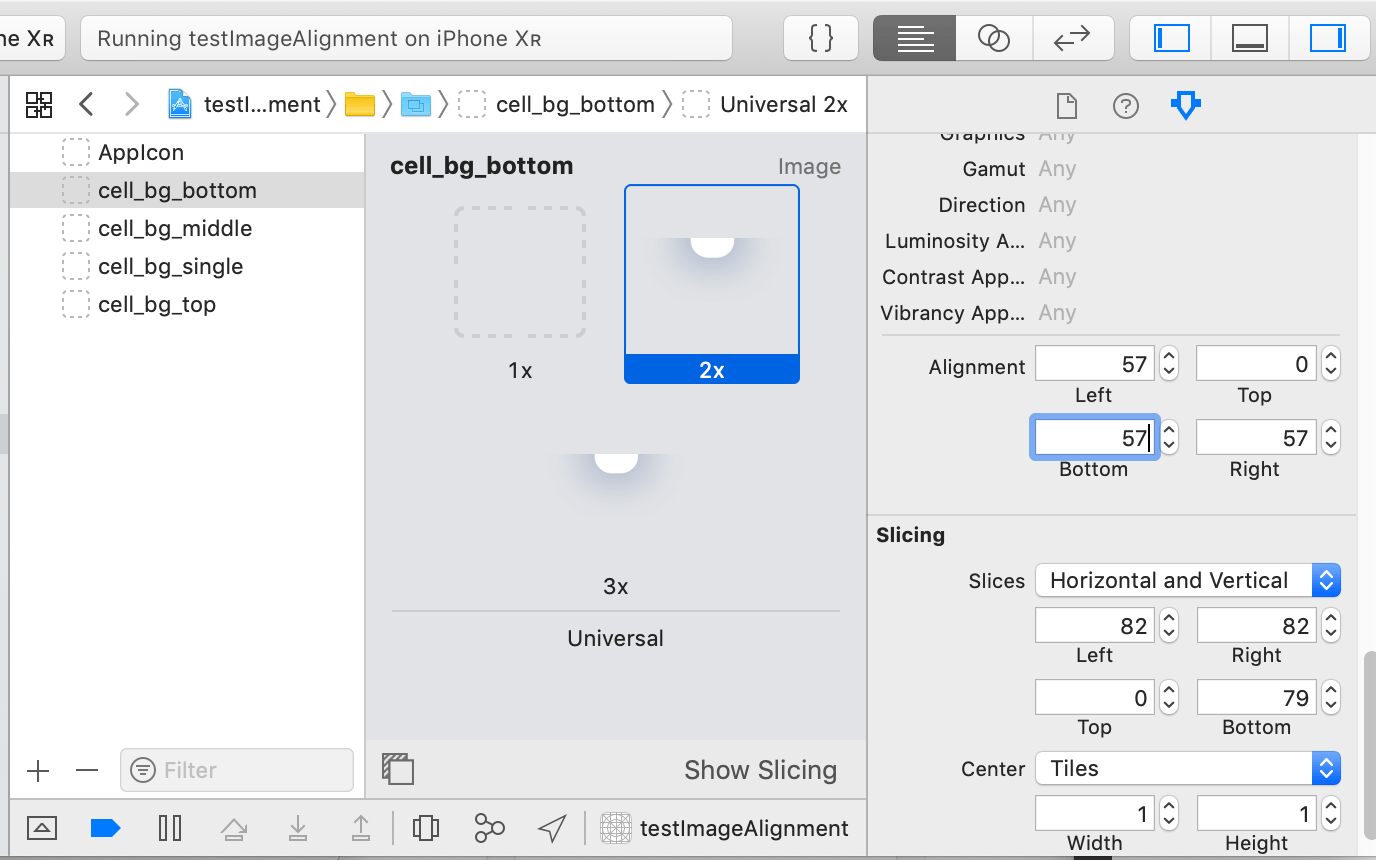1376x860 pixels.
Task: Click the Show Slicing button
Action: 761,769
